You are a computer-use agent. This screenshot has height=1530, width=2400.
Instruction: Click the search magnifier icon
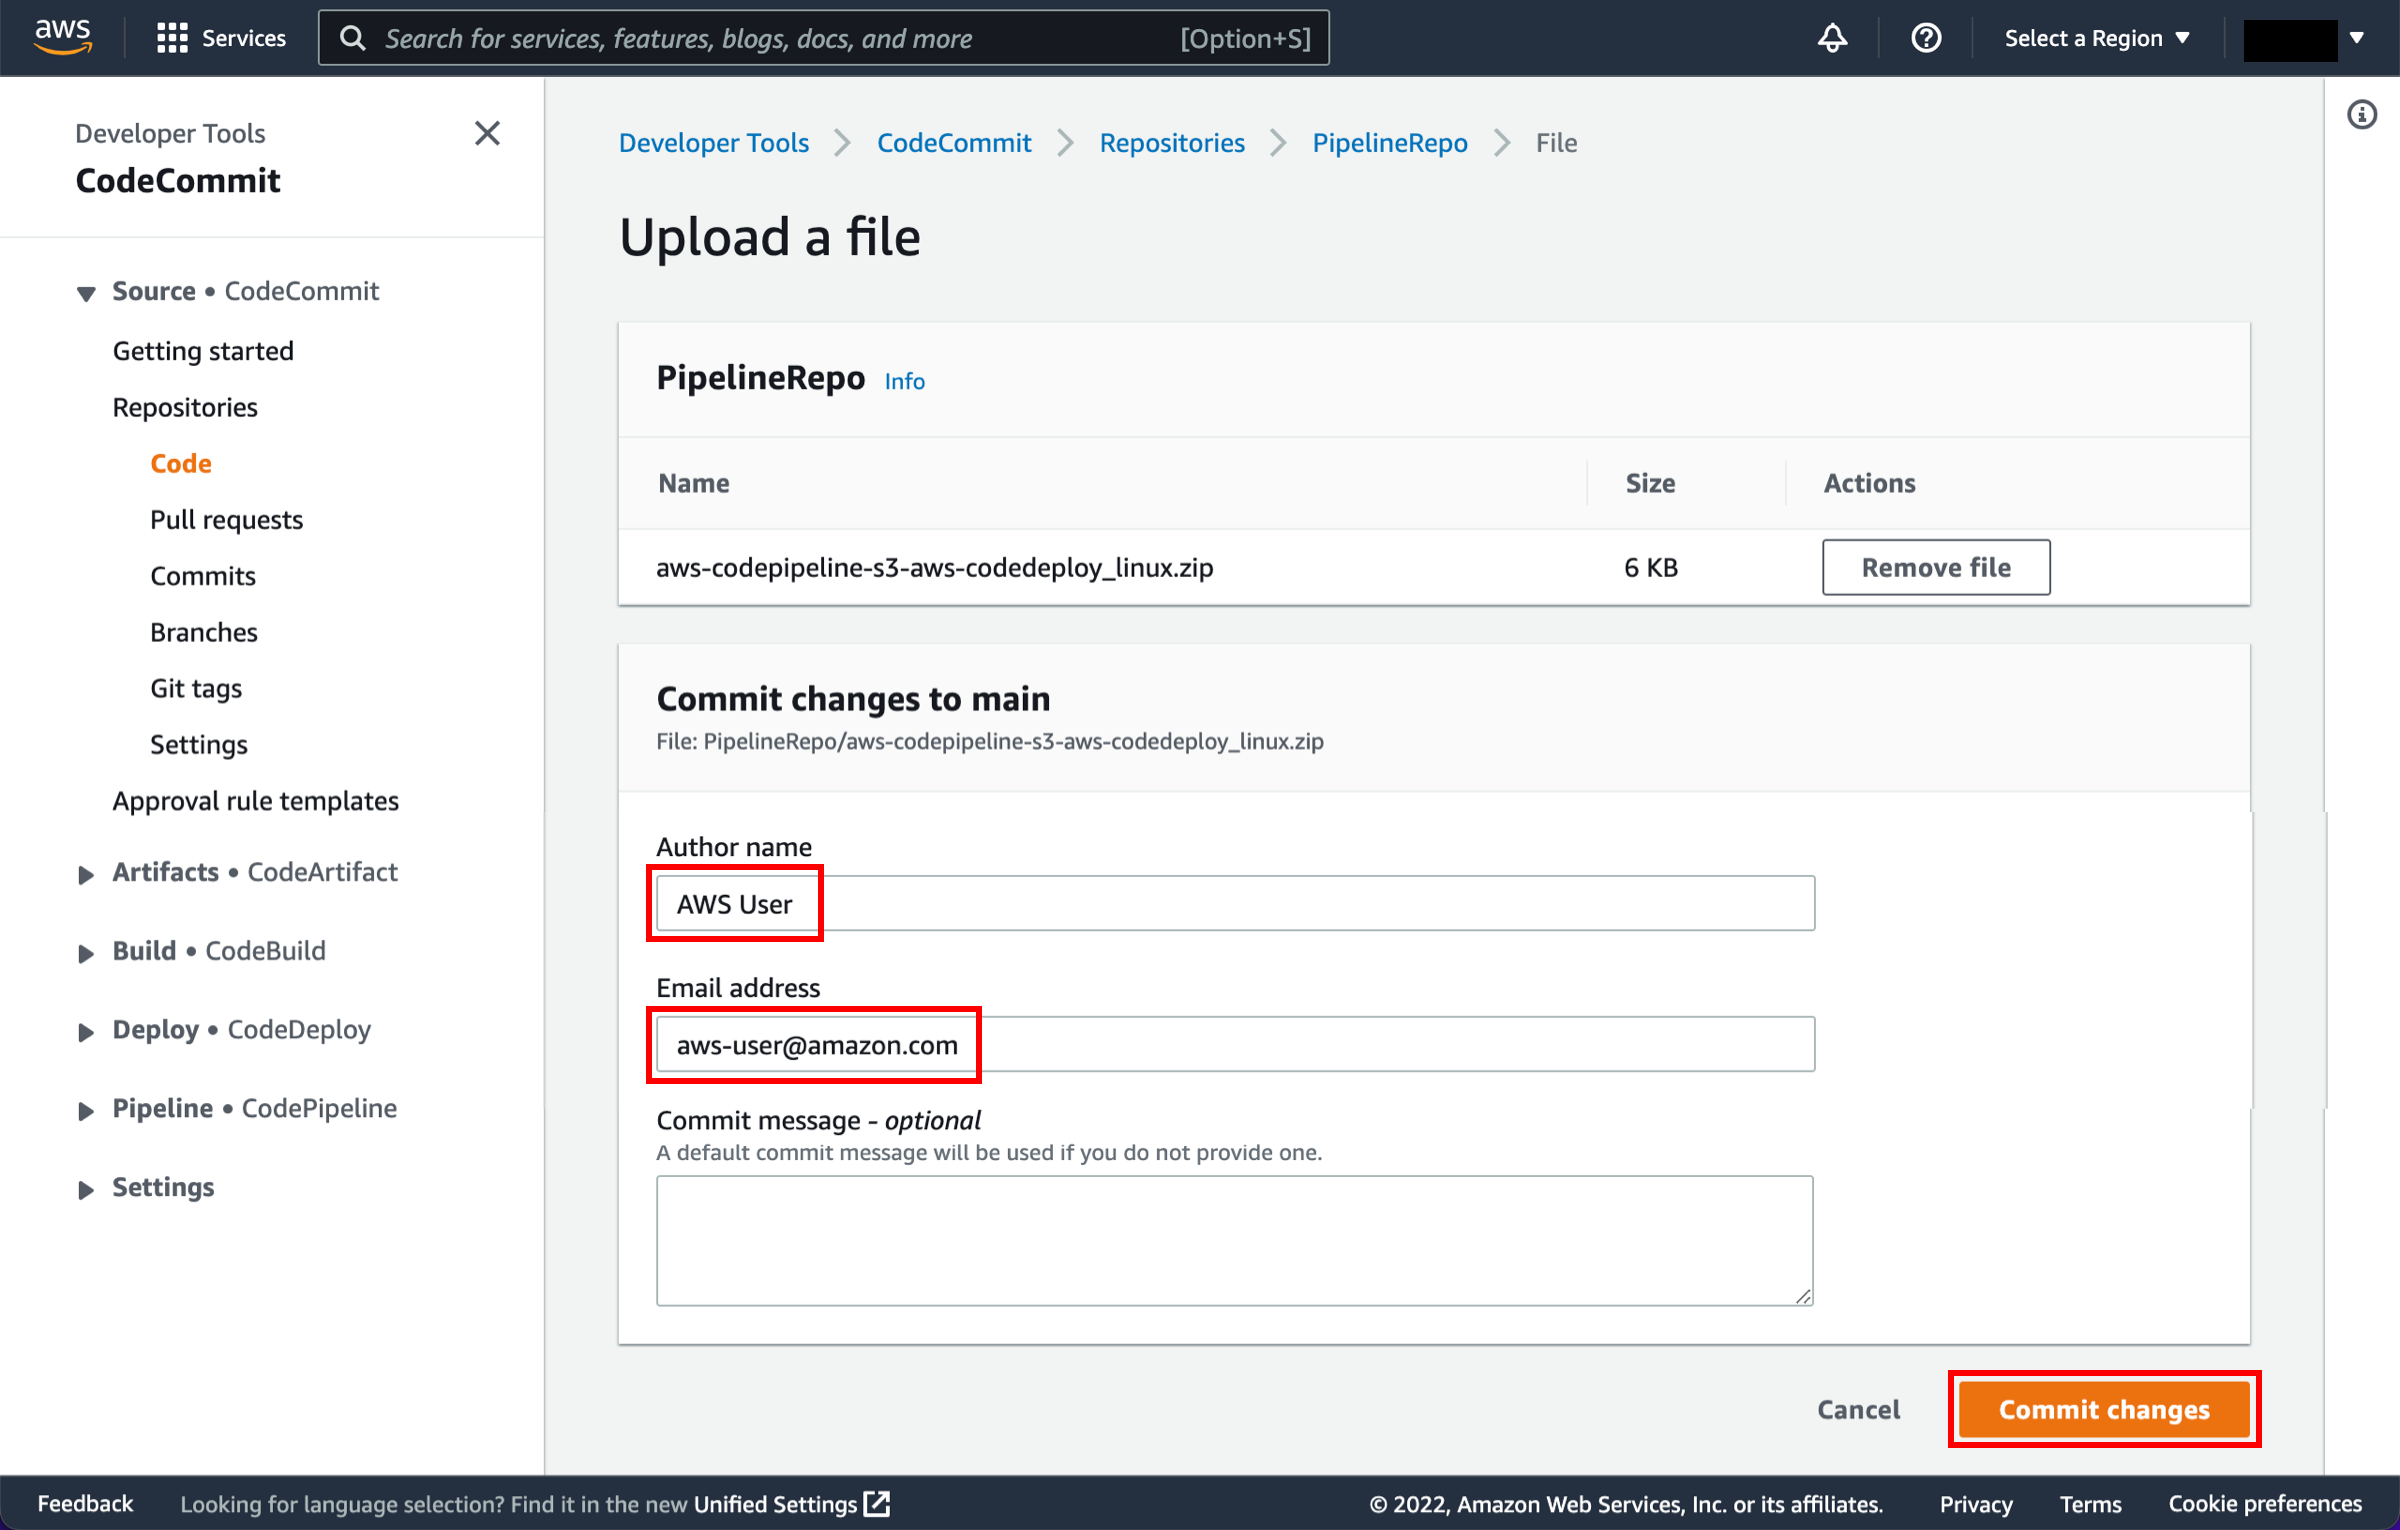352,38
